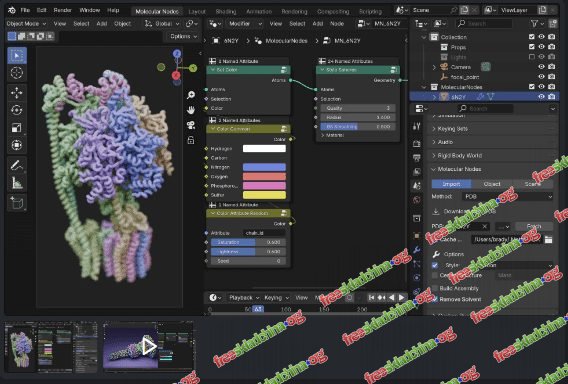This screenshot has width=568, height=384.
Task: Activate the 3D cursor tool
Action: coord(17,73)
